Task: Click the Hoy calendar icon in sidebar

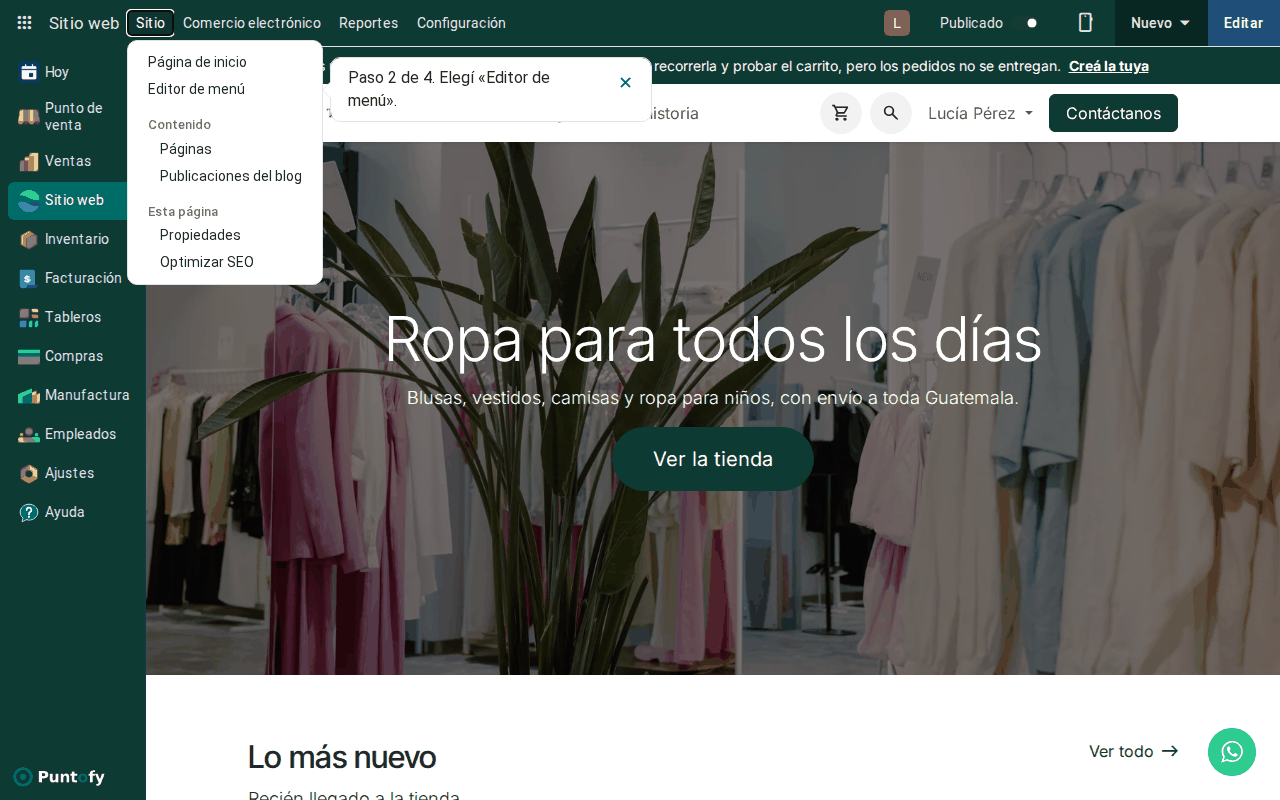Action: 29,72
